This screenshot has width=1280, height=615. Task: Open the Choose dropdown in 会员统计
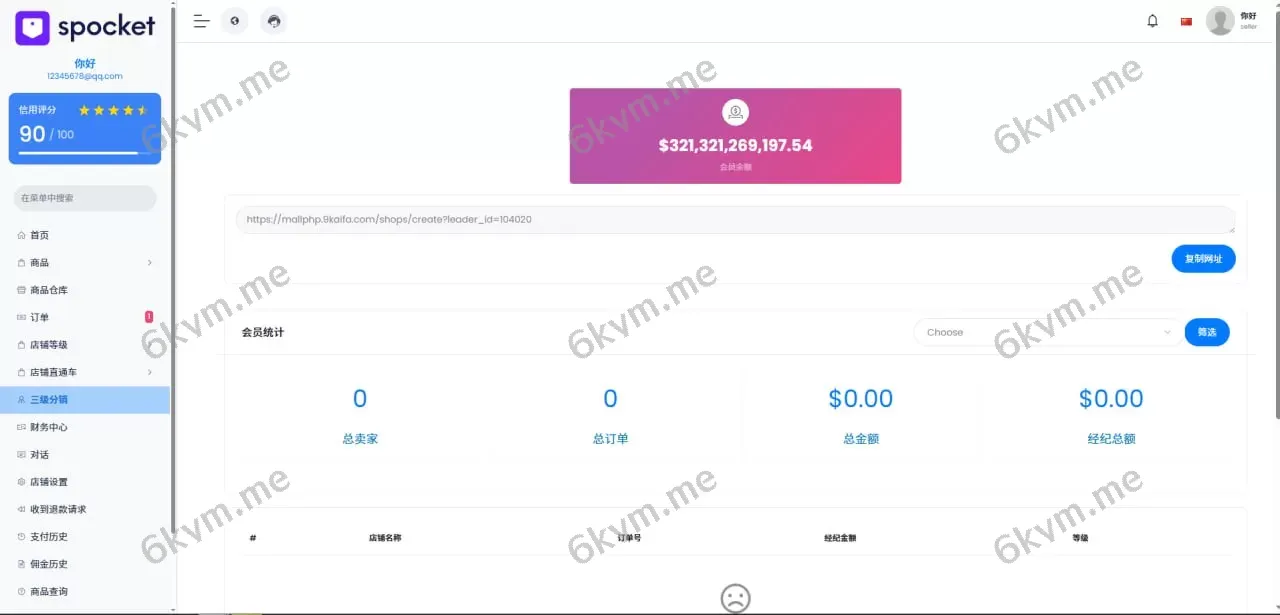(x=1046, y=331)
